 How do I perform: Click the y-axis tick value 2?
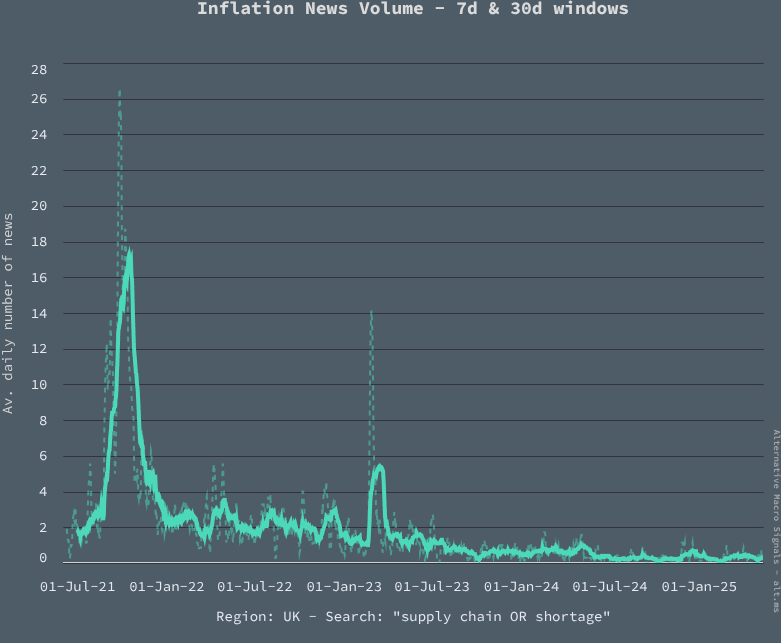click(43, 527)
